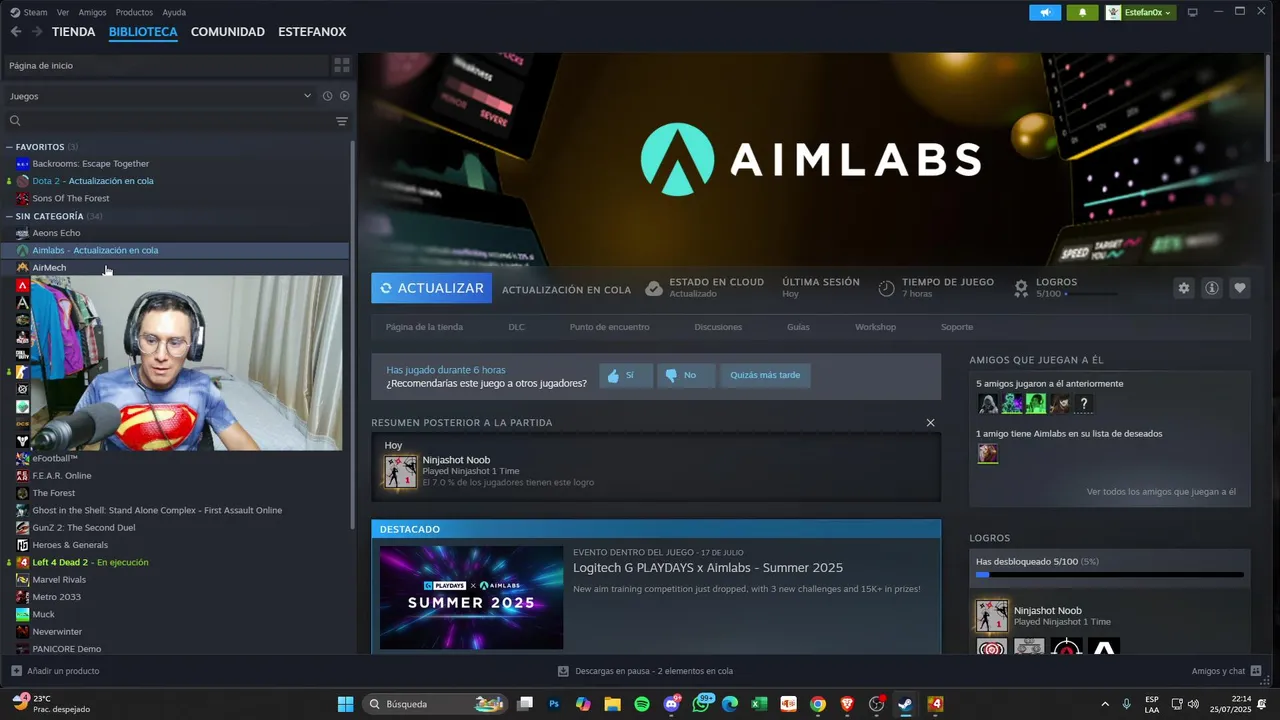Click Summer 2025 event thumbnail
Image resolution: width=1280 pixels, height=720 pixels.
tap(471, 598)
